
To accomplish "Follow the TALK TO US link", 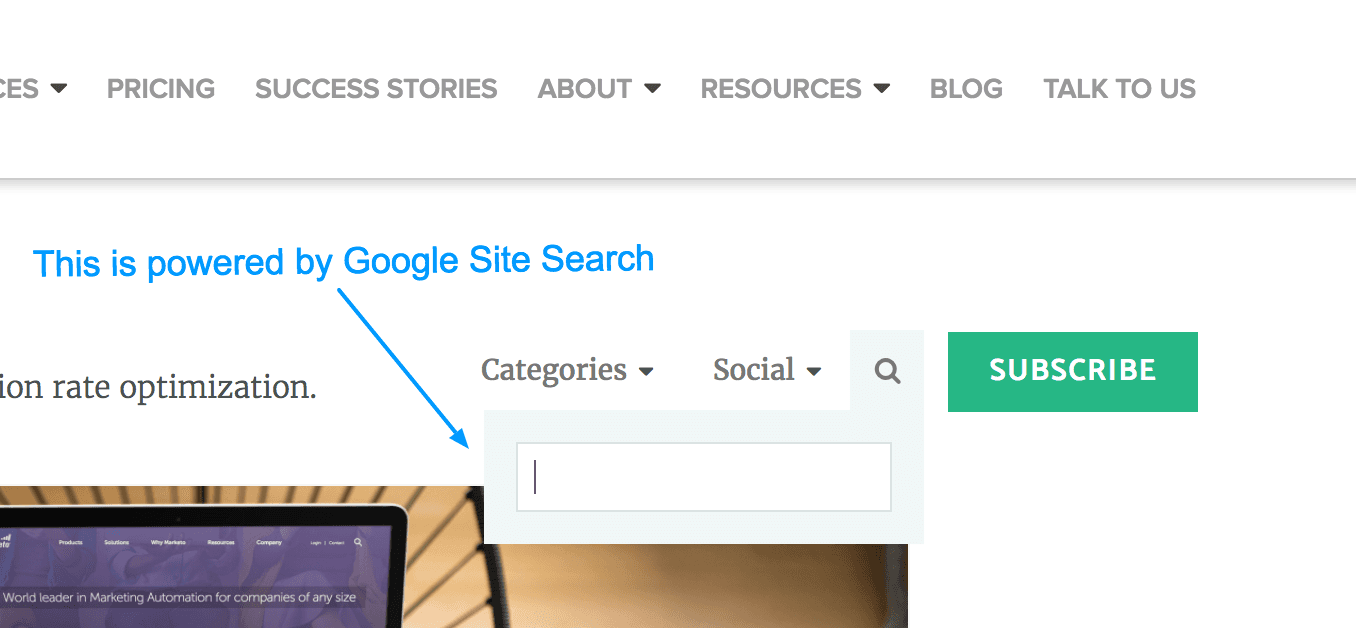I will click(1119, 88).
